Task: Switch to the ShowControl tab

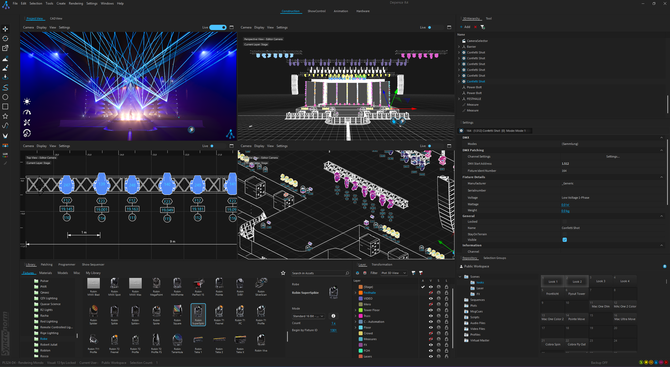Action: [x=316, y=11]
